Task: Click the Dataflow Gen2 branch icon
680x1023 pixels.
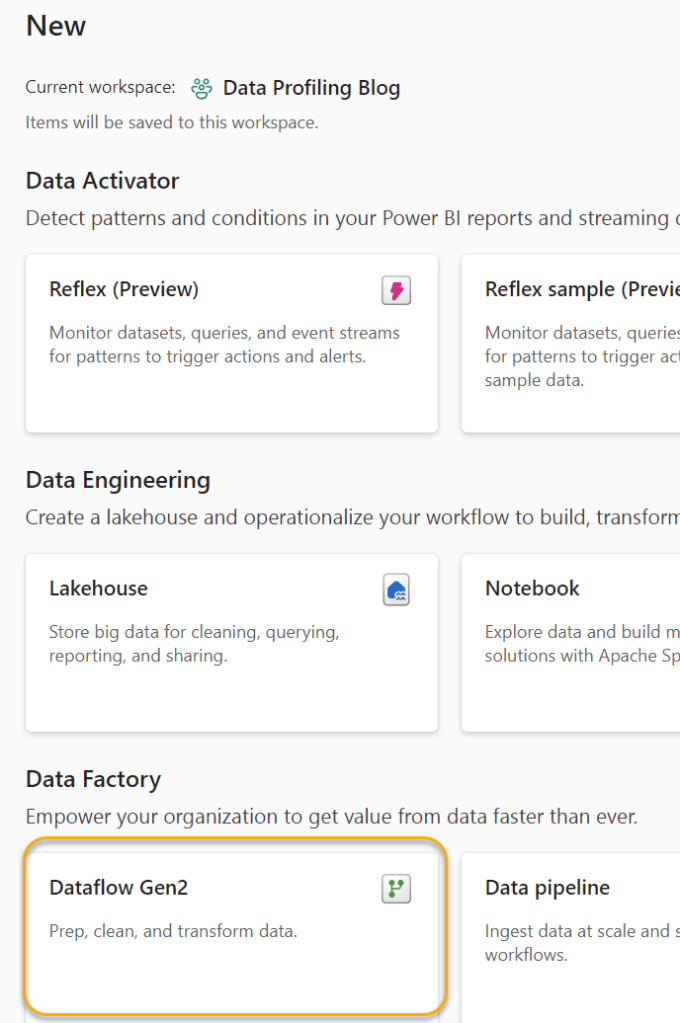Action: point(396,889)
